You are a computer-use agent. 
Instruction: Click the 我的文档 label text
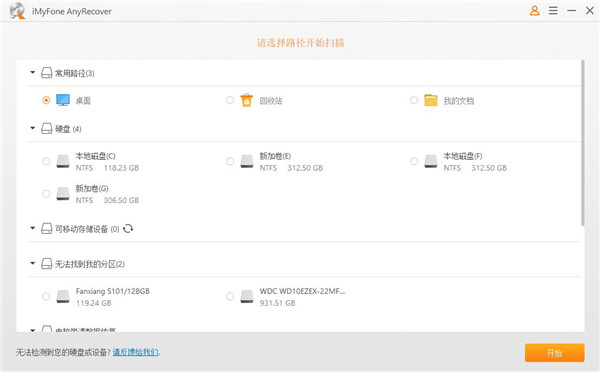[x=459, y=101]
